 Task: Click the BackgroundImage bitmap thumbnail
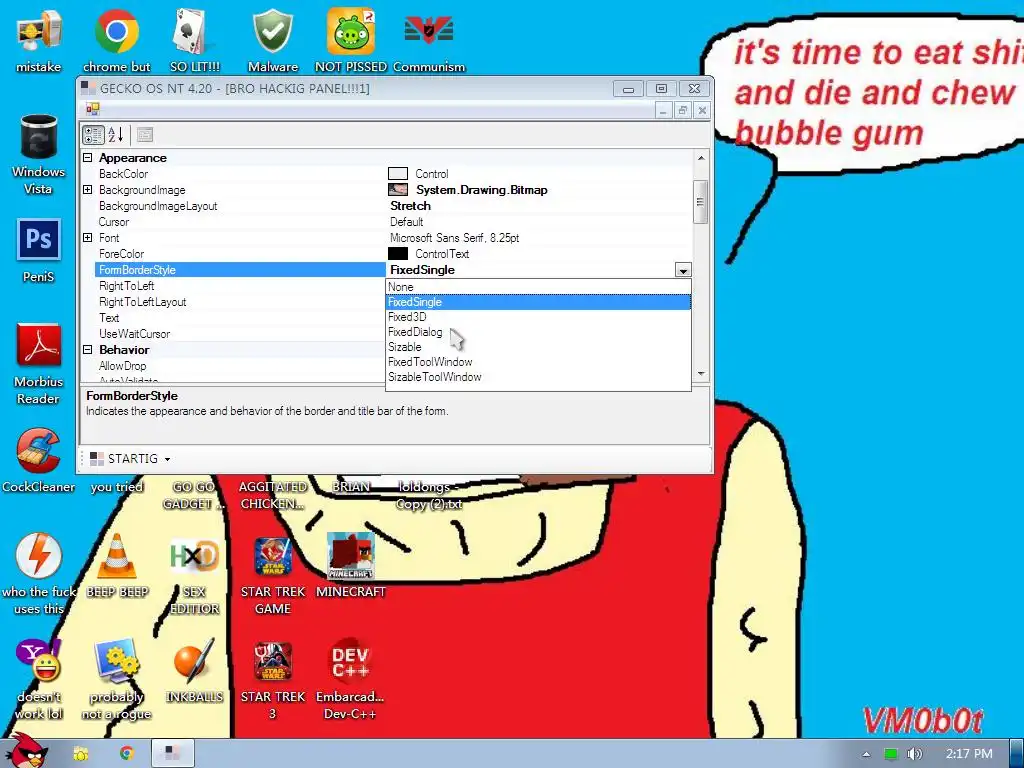click(398, 189)
